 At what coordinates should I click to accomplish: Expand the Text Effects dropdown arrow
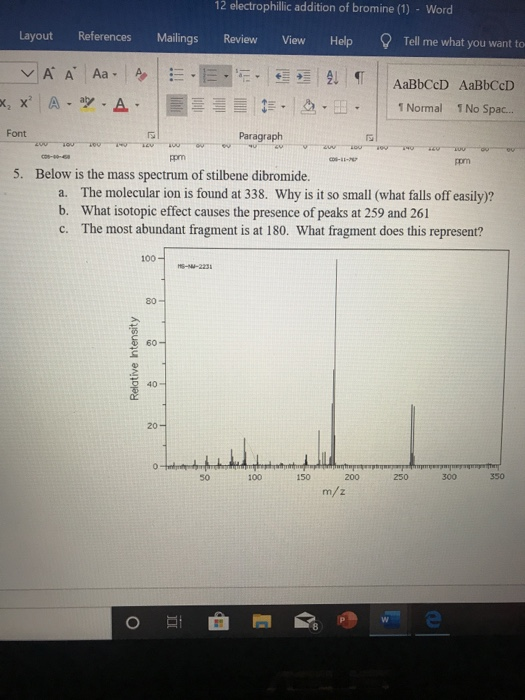(69, 105)
